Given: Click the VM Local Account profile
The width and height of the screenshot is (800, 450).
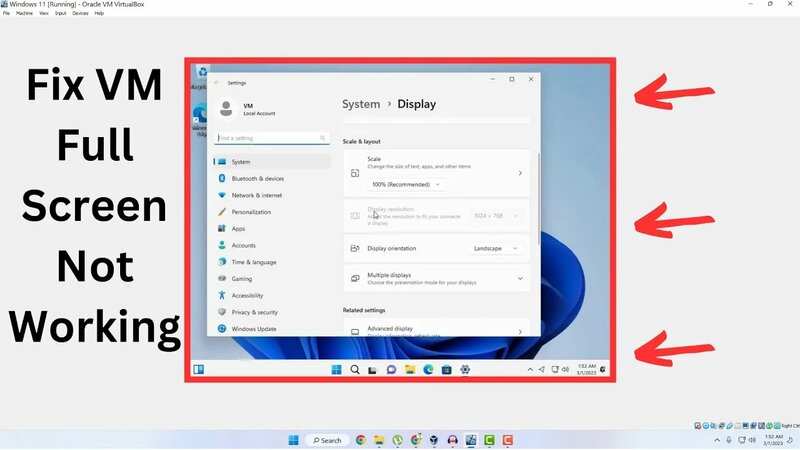Looking at the screenshot, I should click(247, 109).
